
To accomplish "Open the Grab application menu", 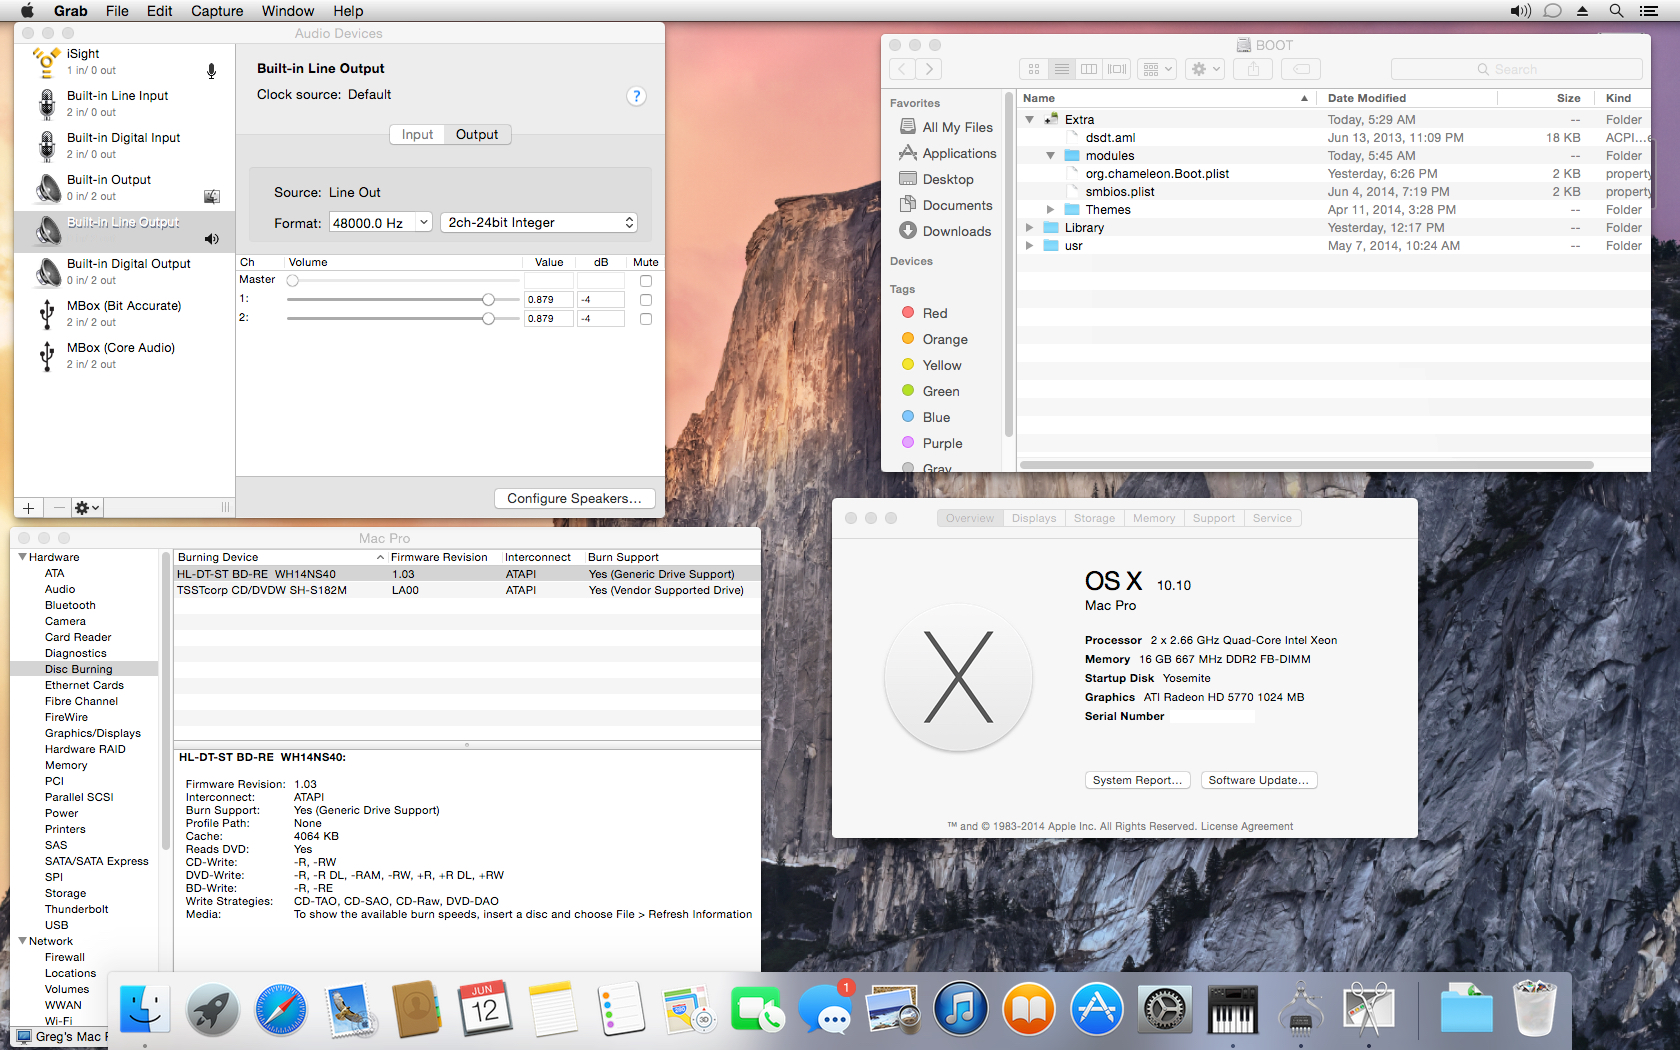I will 70,11.
